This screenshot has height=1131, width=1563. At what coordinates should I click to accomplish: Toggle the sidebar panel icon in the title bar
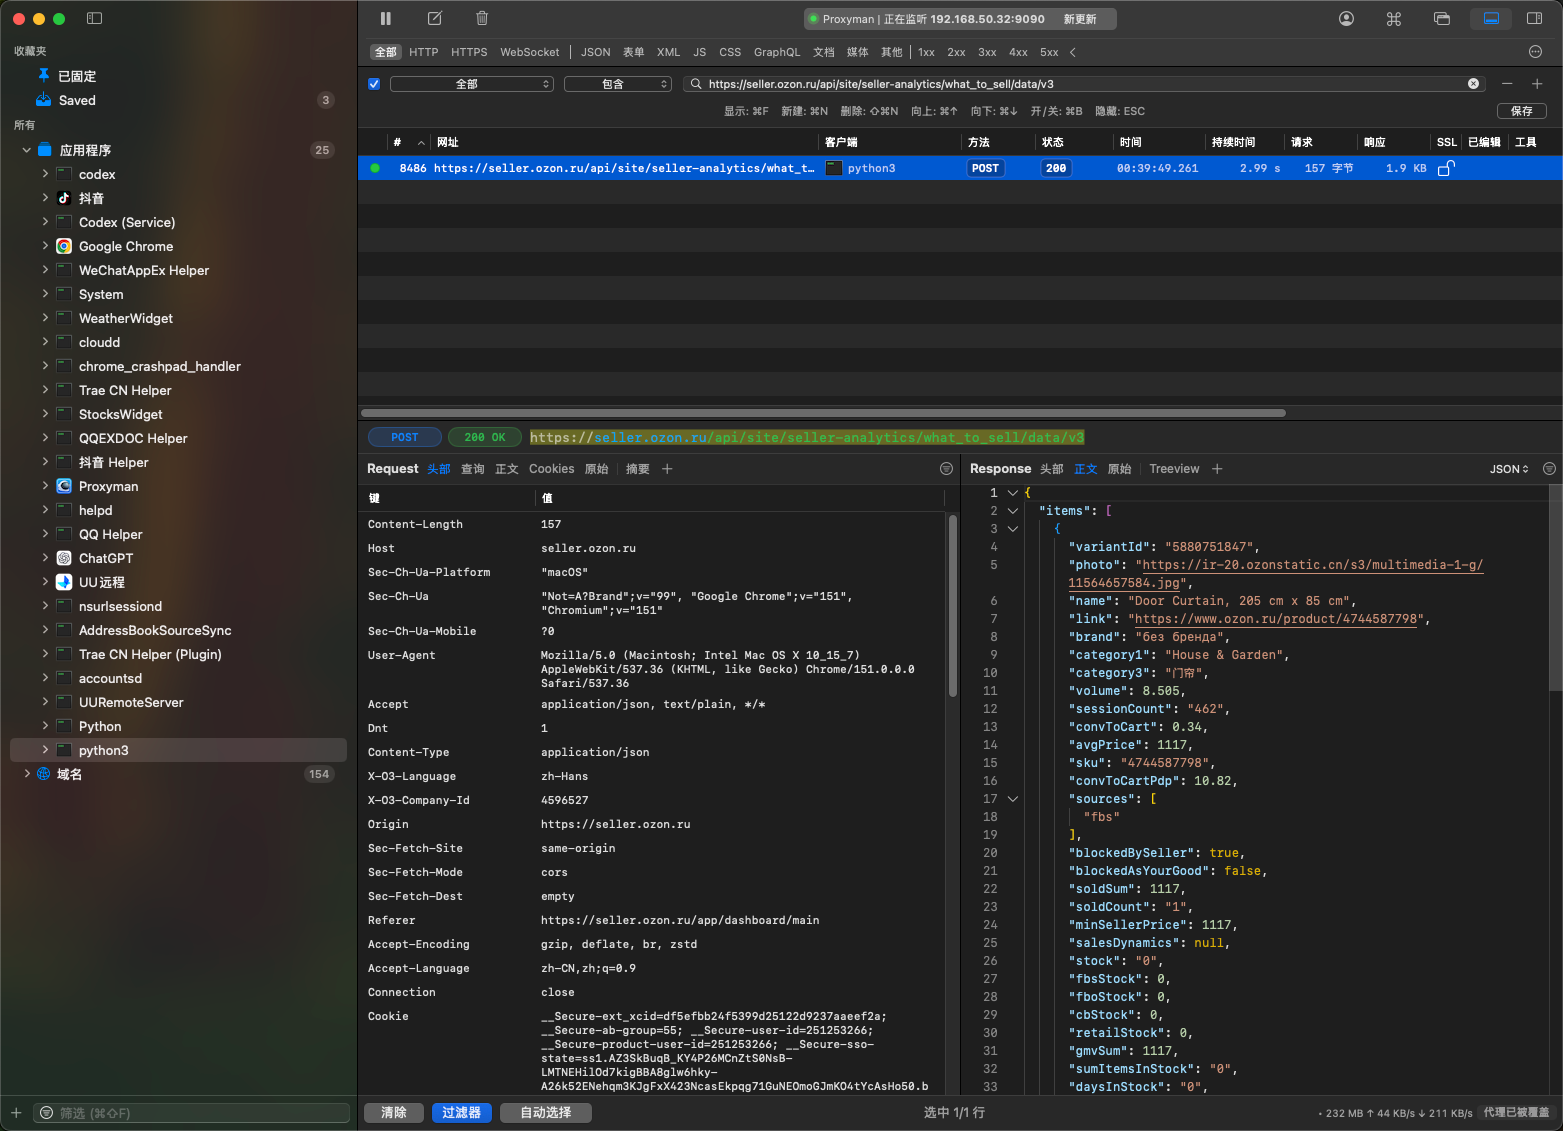(x=95, y=18)
